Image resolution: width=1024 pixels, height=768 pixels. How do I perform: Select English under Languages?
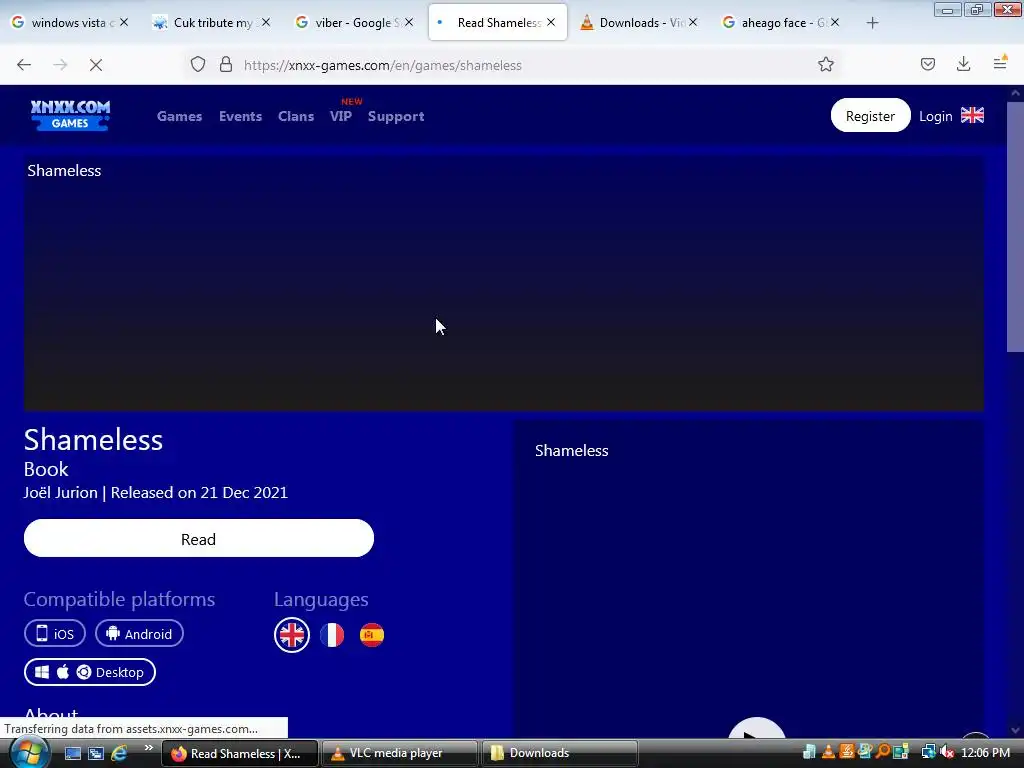click(x=292, y=635)
